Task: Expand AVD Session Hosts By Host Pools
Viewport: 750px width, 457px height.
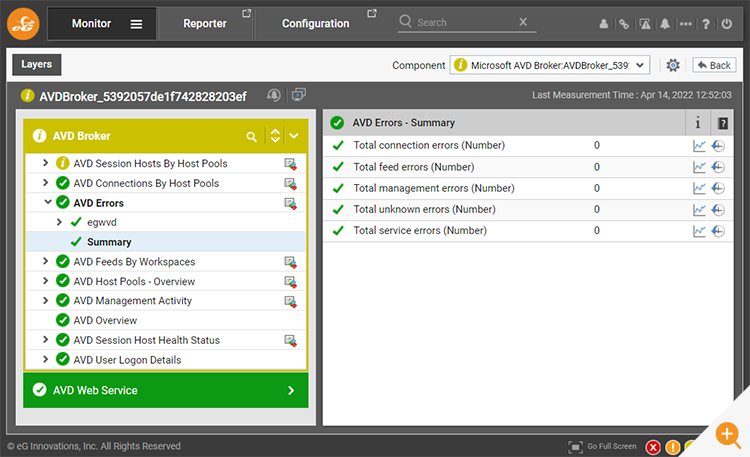Action: 45,163
